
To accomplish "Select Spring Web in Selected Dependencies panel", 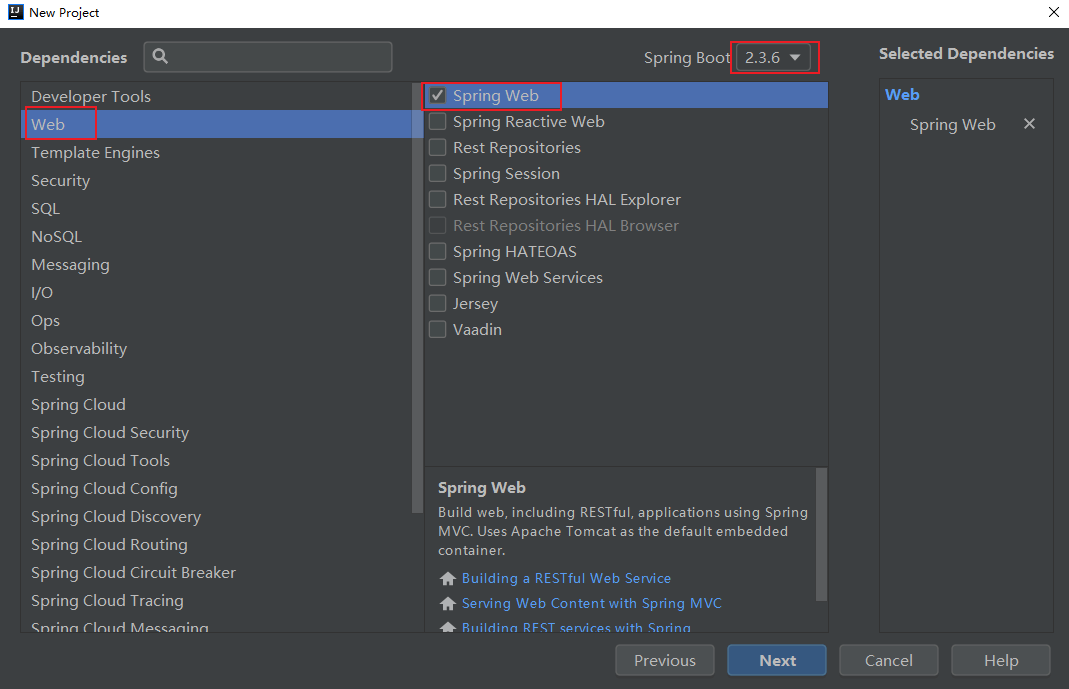I will pyautogui.click(x=952, y=125).
